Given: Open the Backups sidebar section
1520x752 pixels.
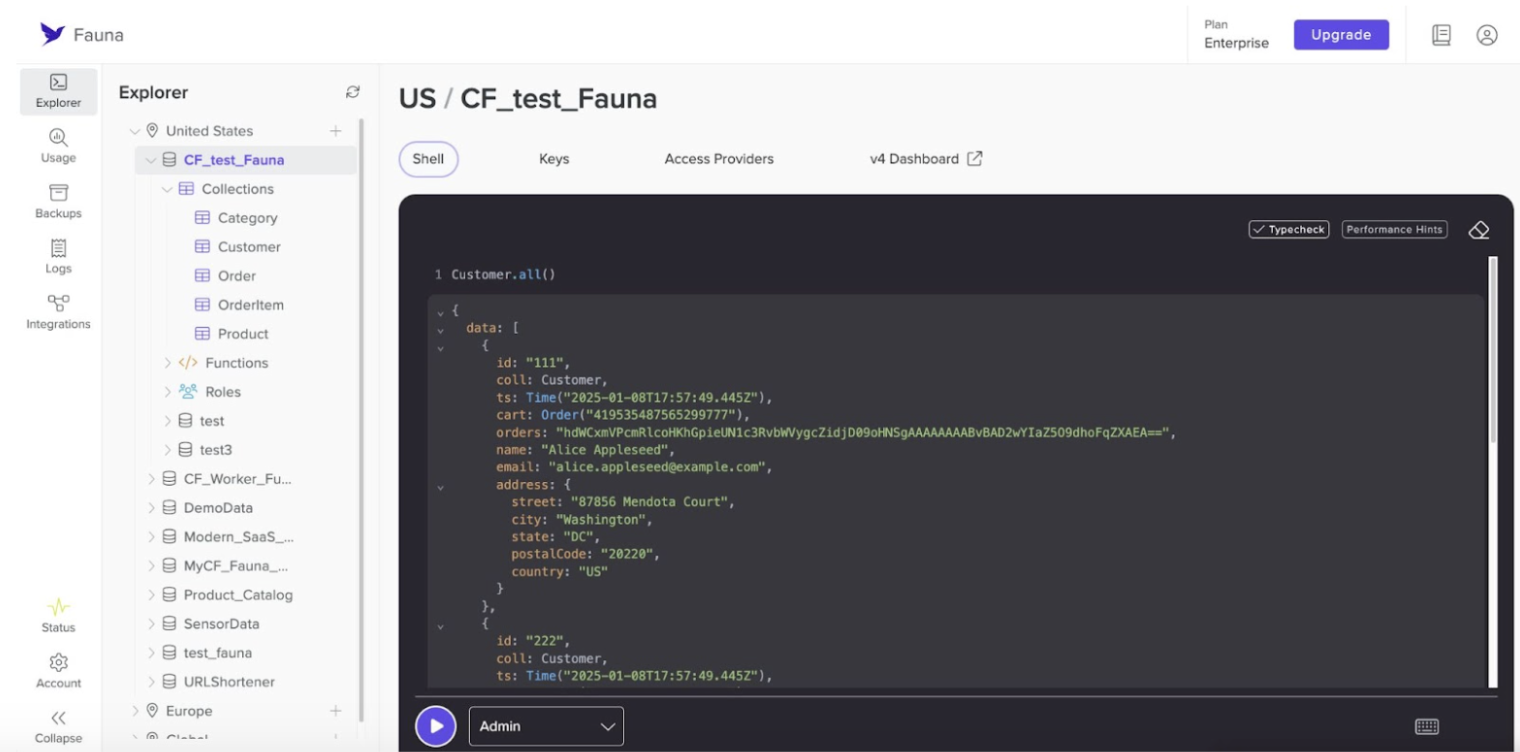Looking at the screenshot, I should coord(59,201).
